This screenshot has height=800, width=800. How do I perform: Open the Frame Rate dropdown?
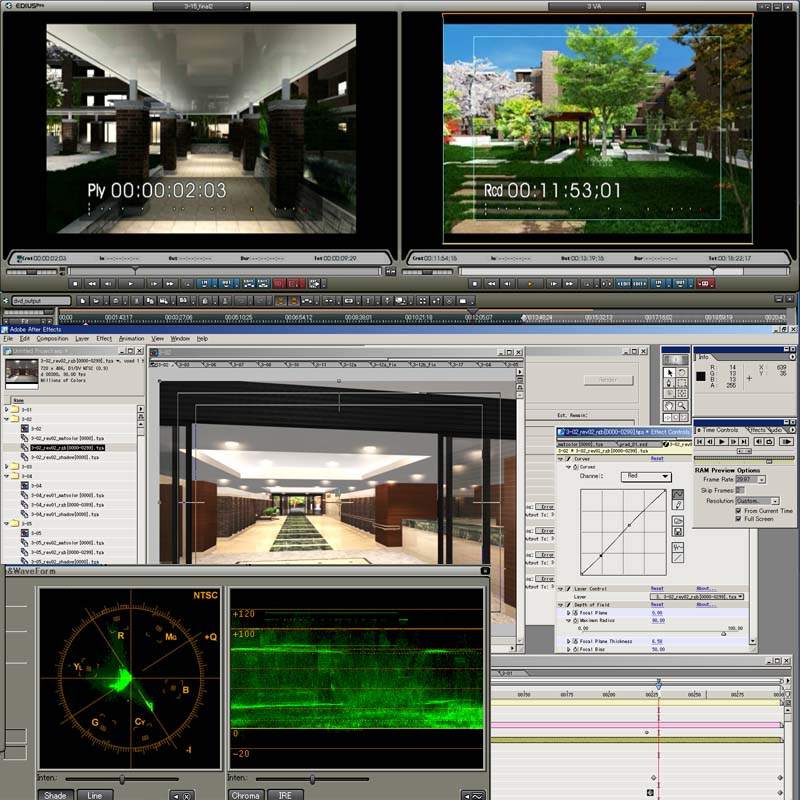pos(751,480)
